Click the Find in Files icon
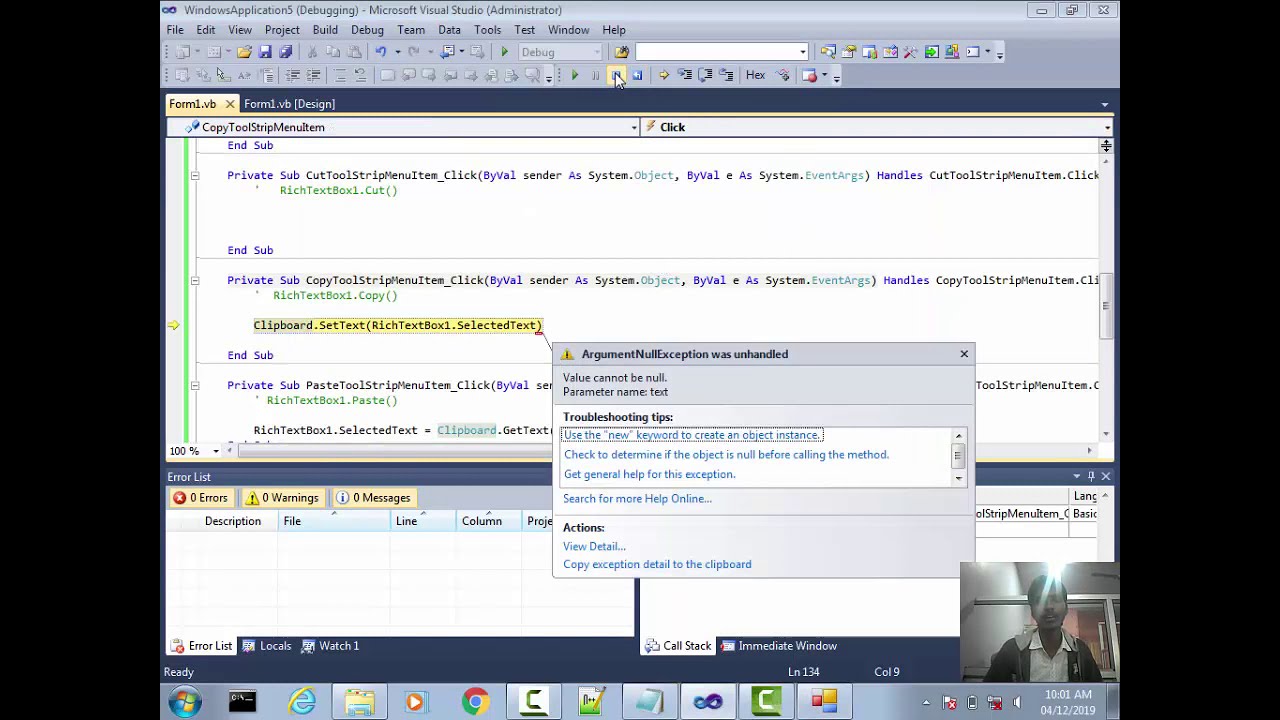The height and width of the screenshot is (720, 1280). 622,52
